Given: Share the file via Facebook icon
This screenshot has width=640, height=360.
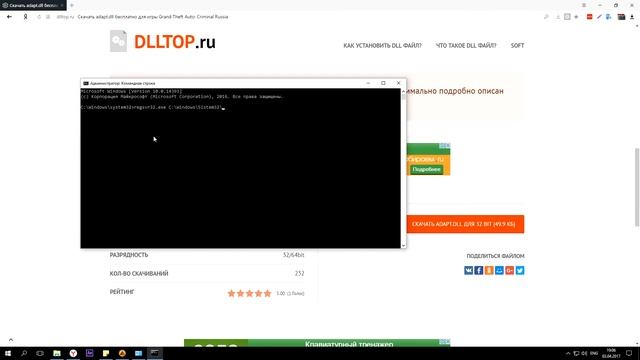Looking at the screenshot, I should (x=478, y=270).
